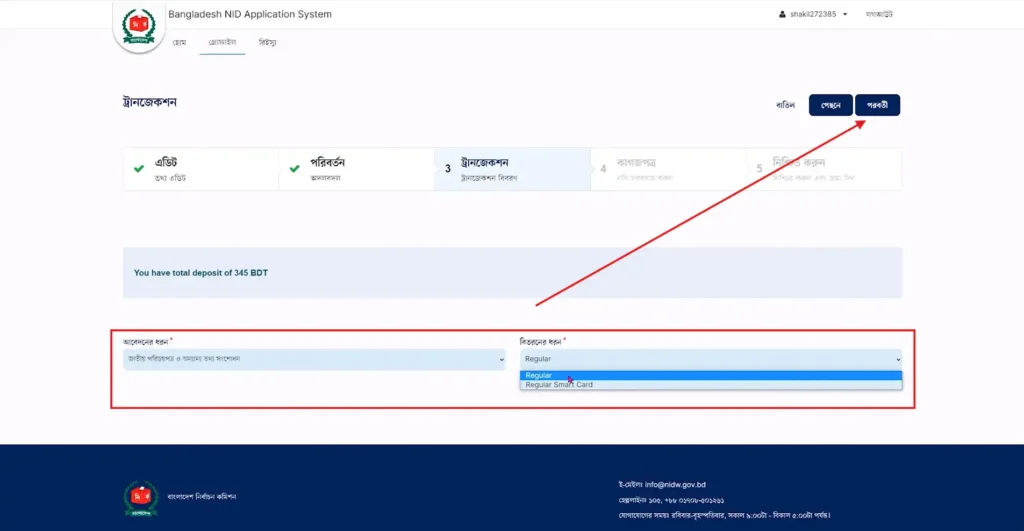
Task: Select the পরিবর্তন step
Action: click(357, 169)
